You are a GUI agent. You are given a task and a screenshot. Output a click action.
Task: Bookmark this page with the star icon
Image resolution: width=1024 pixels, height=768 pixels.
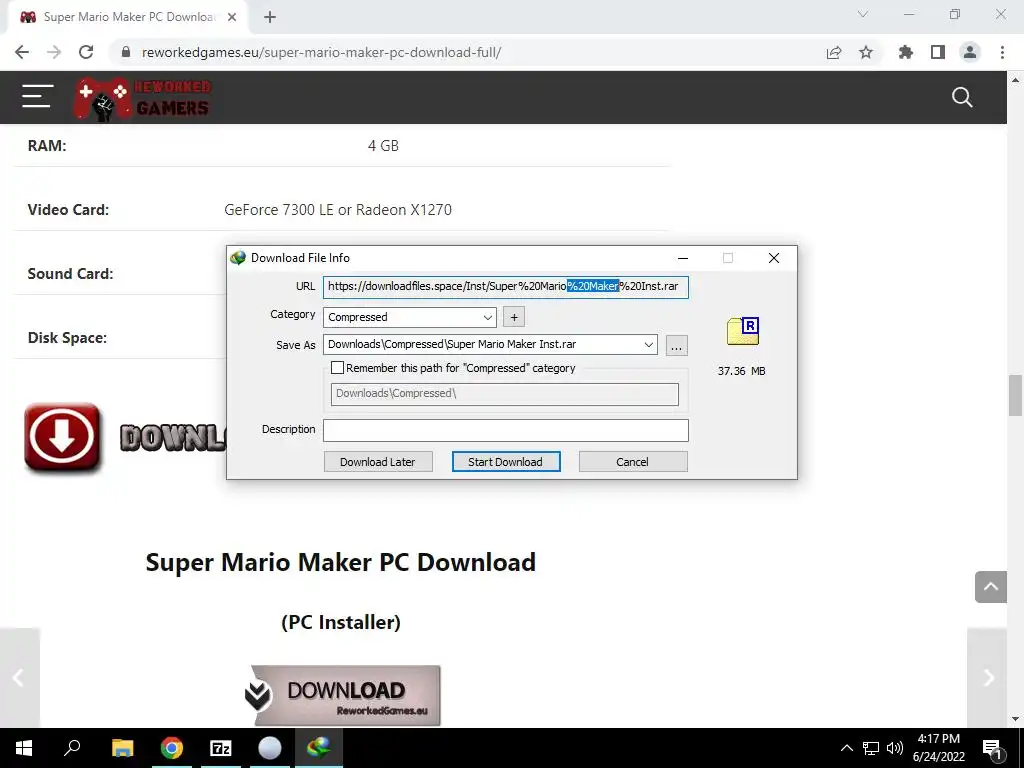click(x=866, y=52)
